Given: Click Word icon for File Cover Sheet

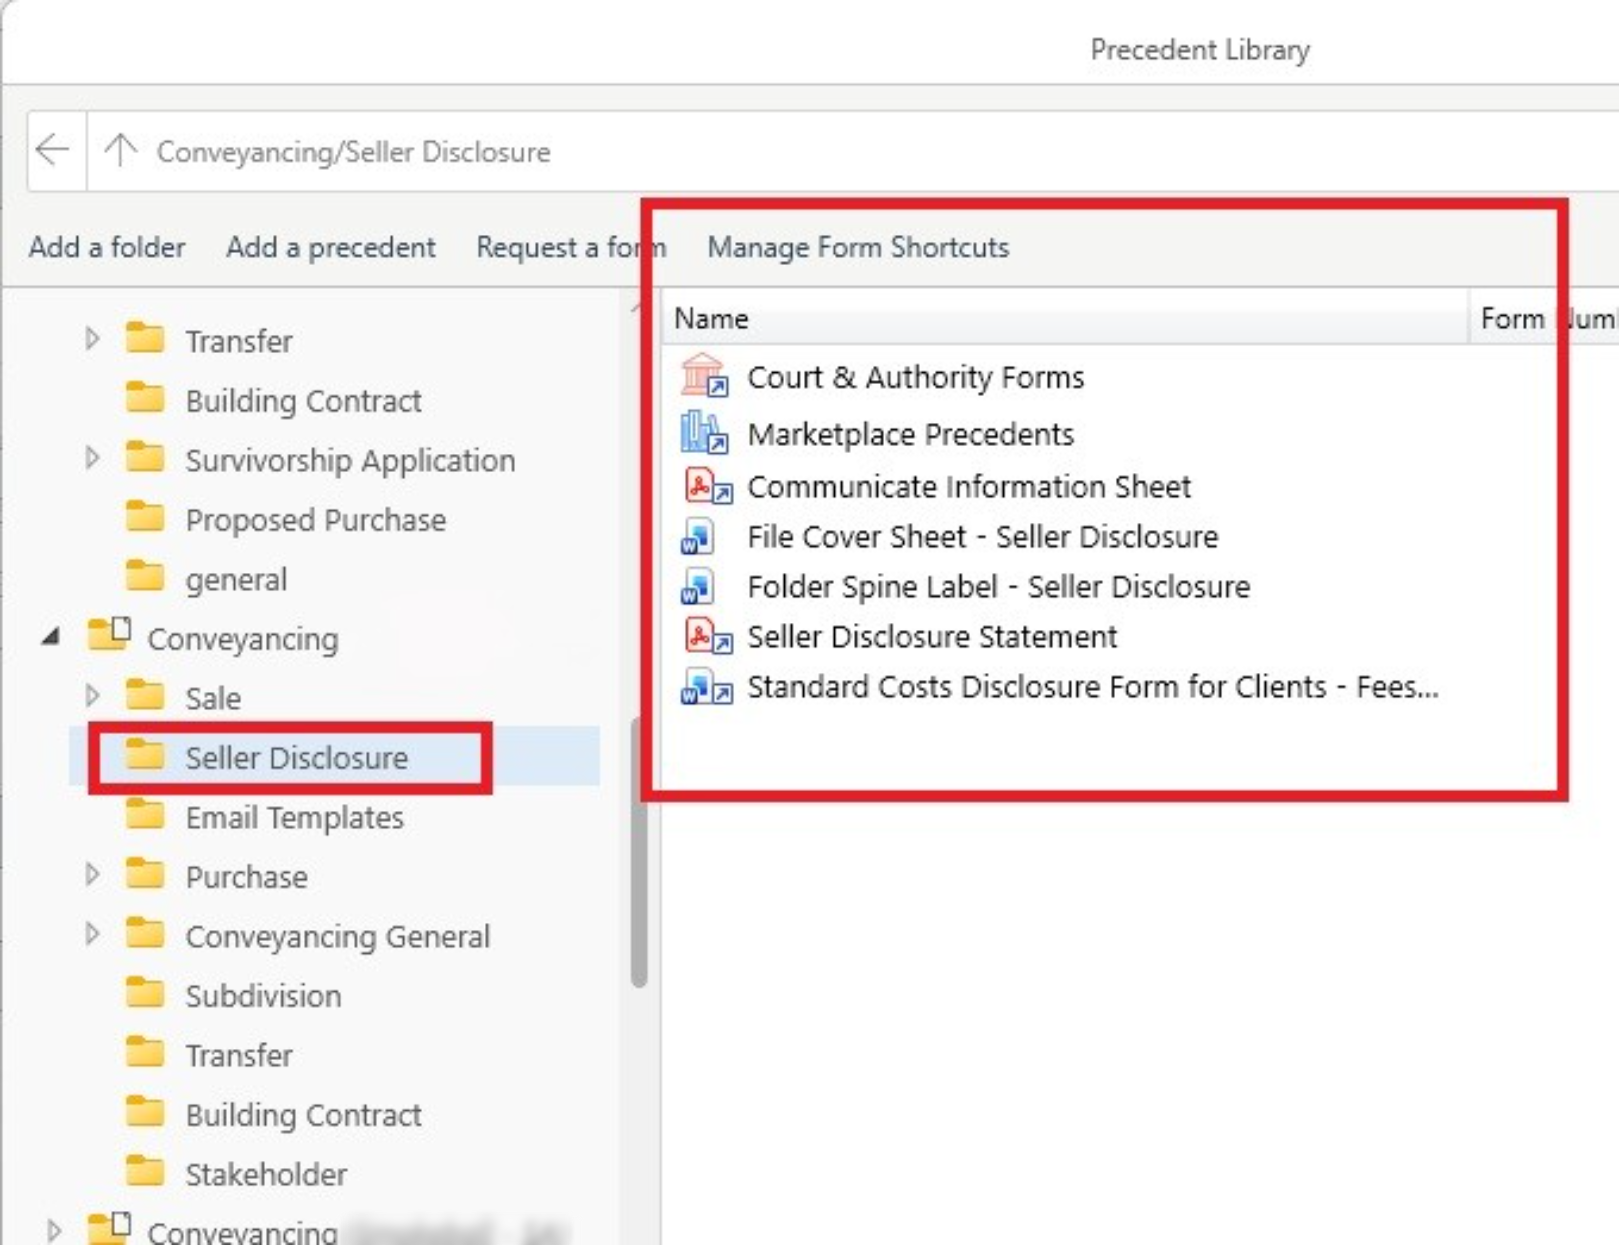Looking at the screenshot, I should (697, 537).
